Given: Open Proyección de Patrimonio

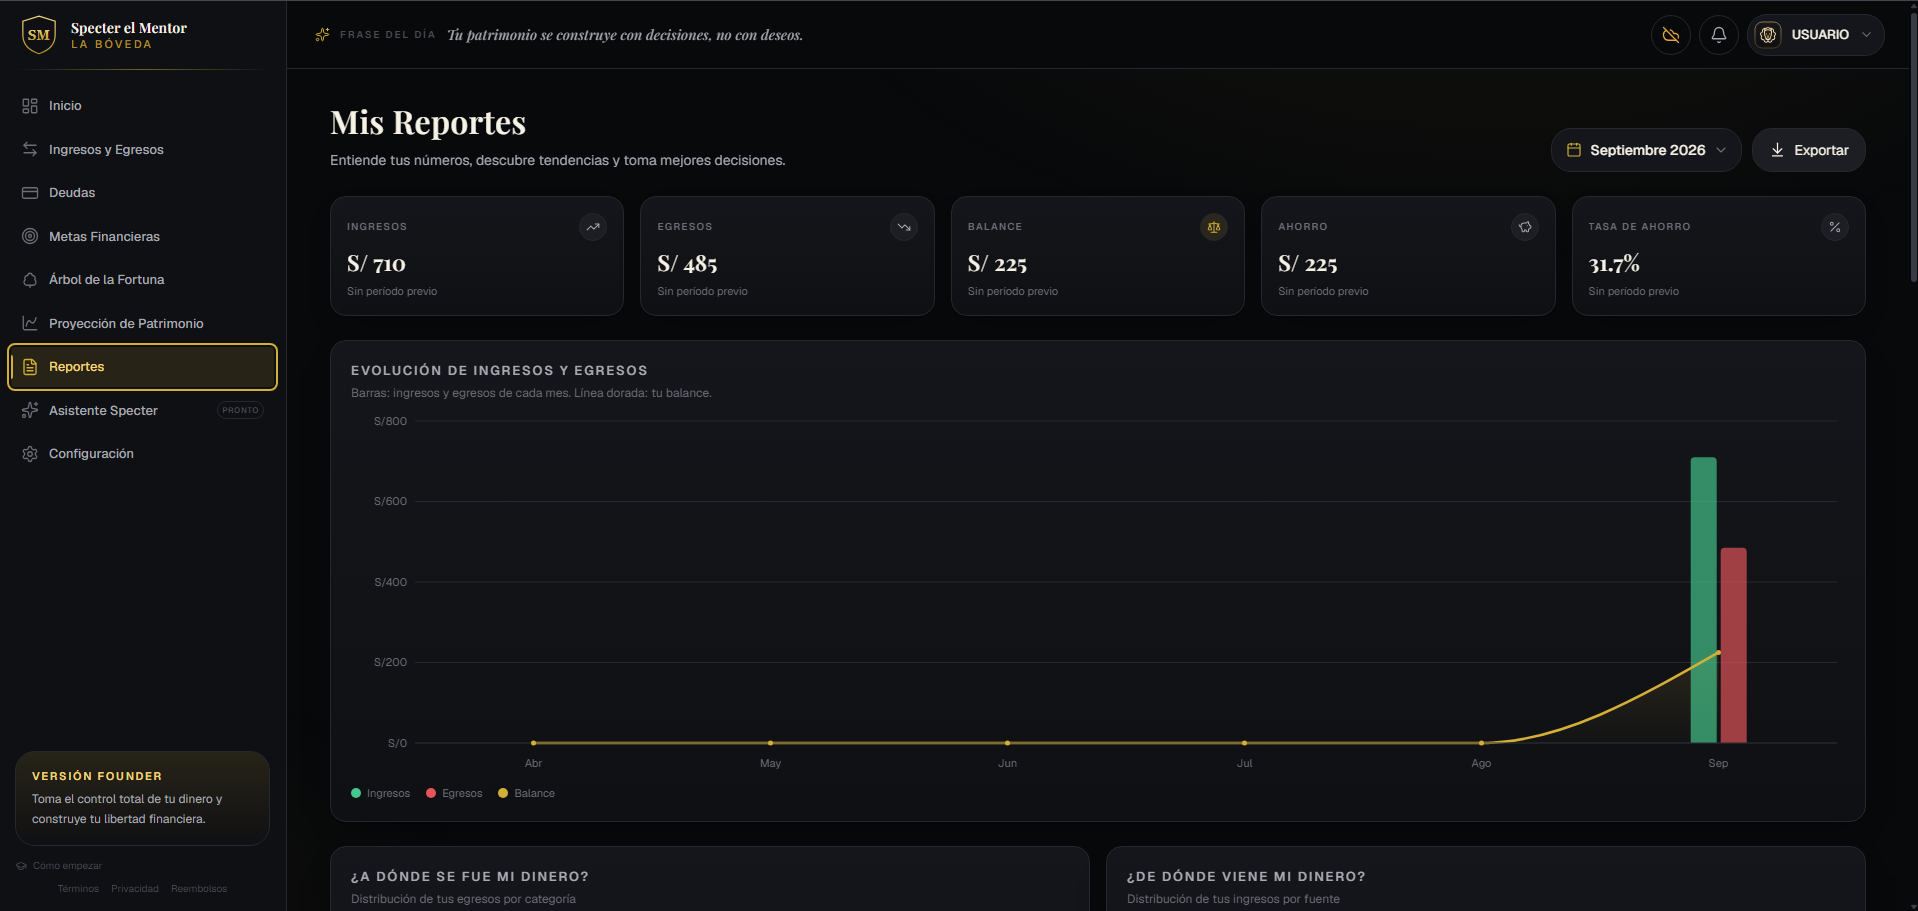Looking at the screenshot, I should point(142,323).
